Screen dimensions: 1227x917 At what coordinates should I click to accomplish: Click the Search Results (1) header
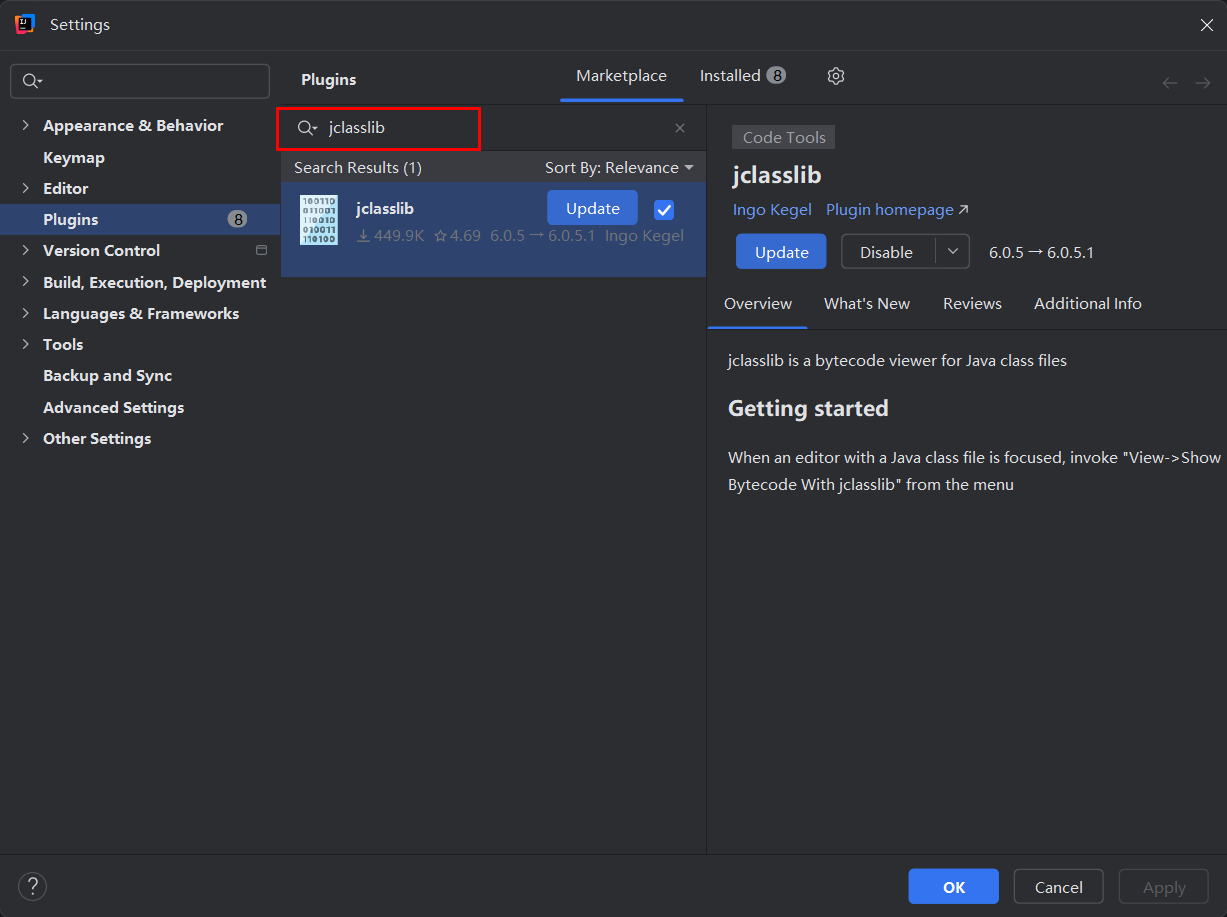tap(358, 168)
